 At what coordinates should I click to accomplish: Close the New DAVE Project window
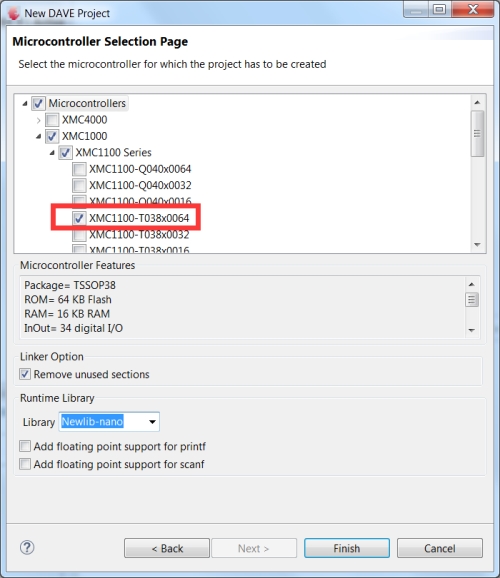click(x=473, y=9)
